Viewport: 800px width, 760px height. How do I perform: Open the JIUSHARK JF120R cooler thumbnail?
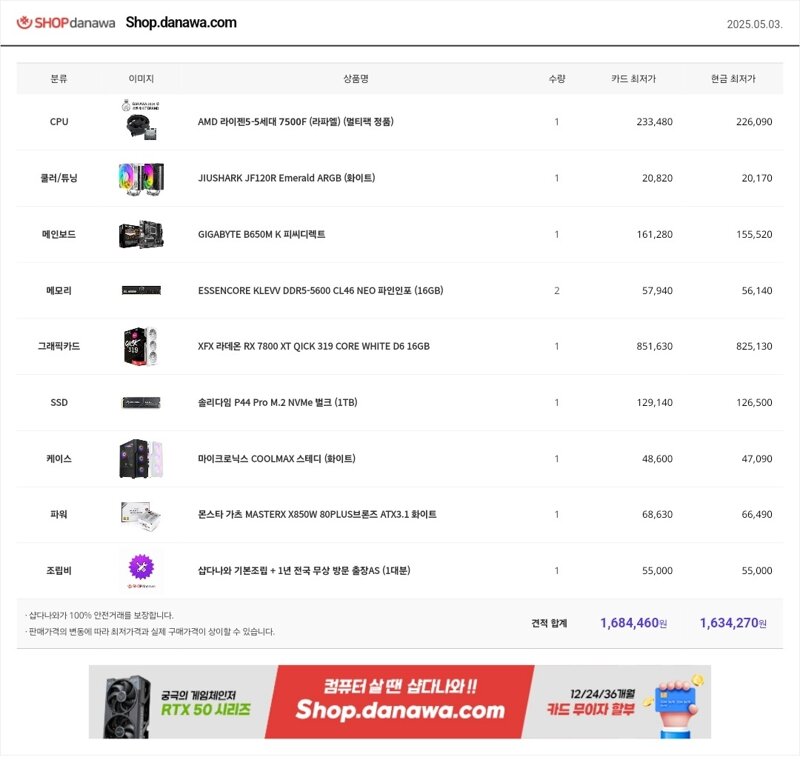(x=141, y=179)
